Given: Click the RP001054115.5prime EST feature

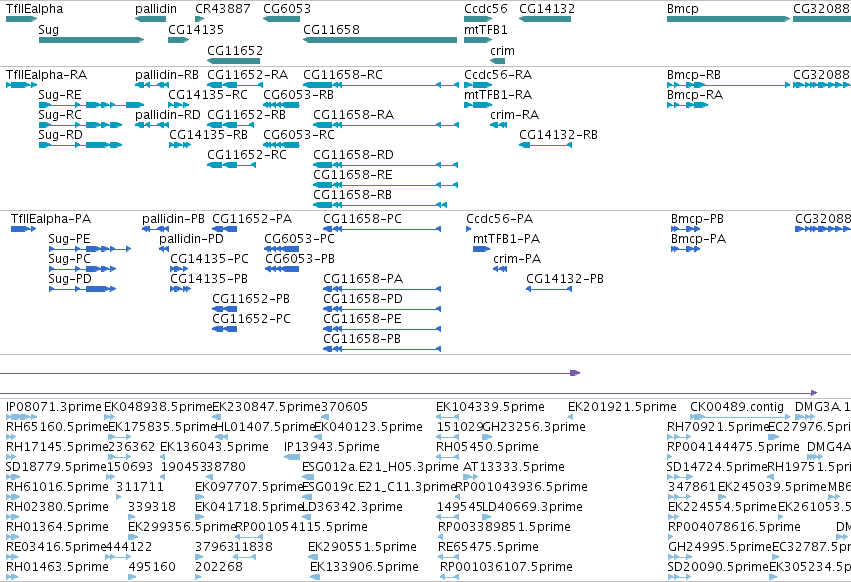Looking at the screenshot, I should click(251, 537).
